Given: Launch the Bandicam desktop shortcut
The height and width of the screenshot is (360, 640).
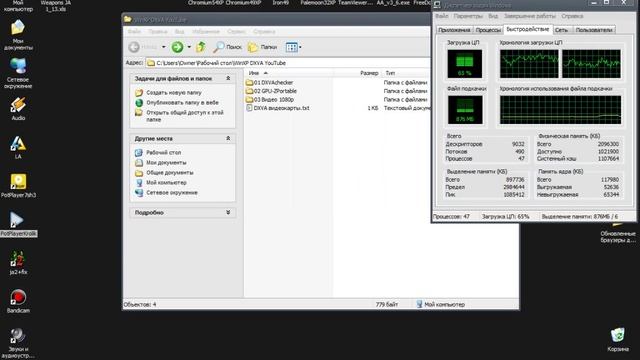Looking at the screenshot, I should tap(18, 301).
